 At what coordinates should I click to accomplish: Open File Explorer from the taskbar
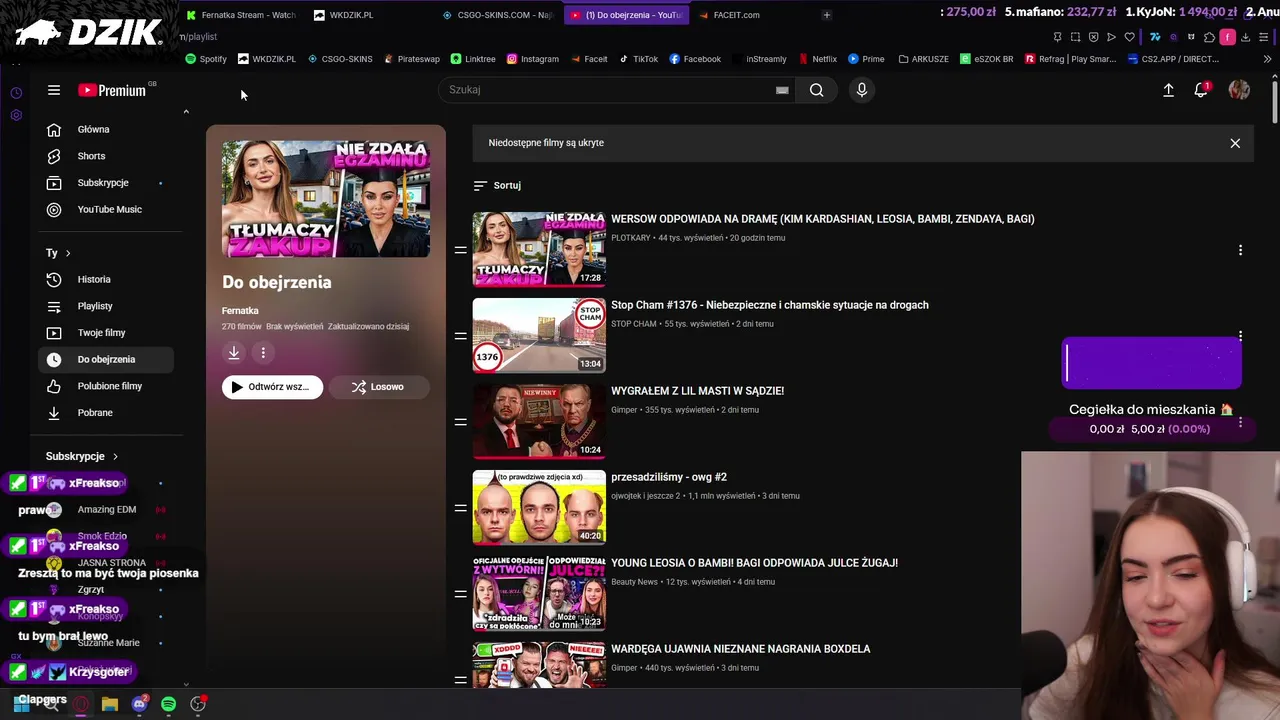click(x=110, y=704)
